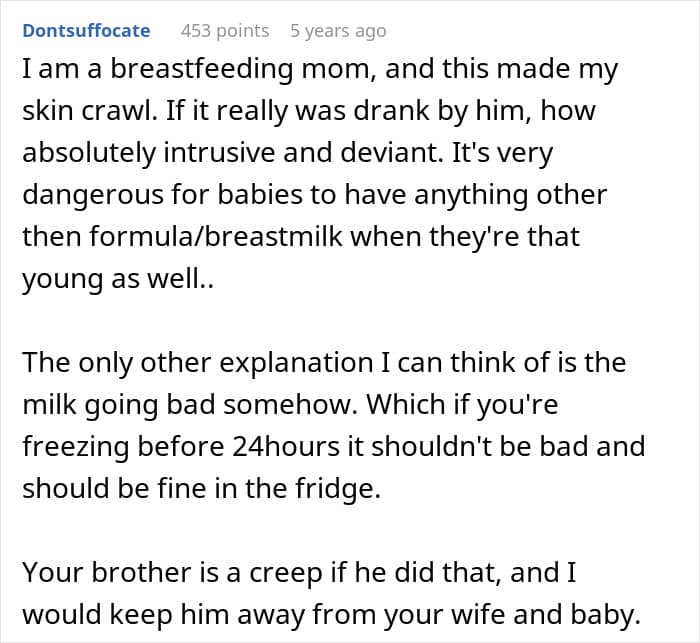Click the final paragraph starting 'Your brother is a creep'
Image resolution: width=700 pixels, height=643 pixels.
pos(332,593)
